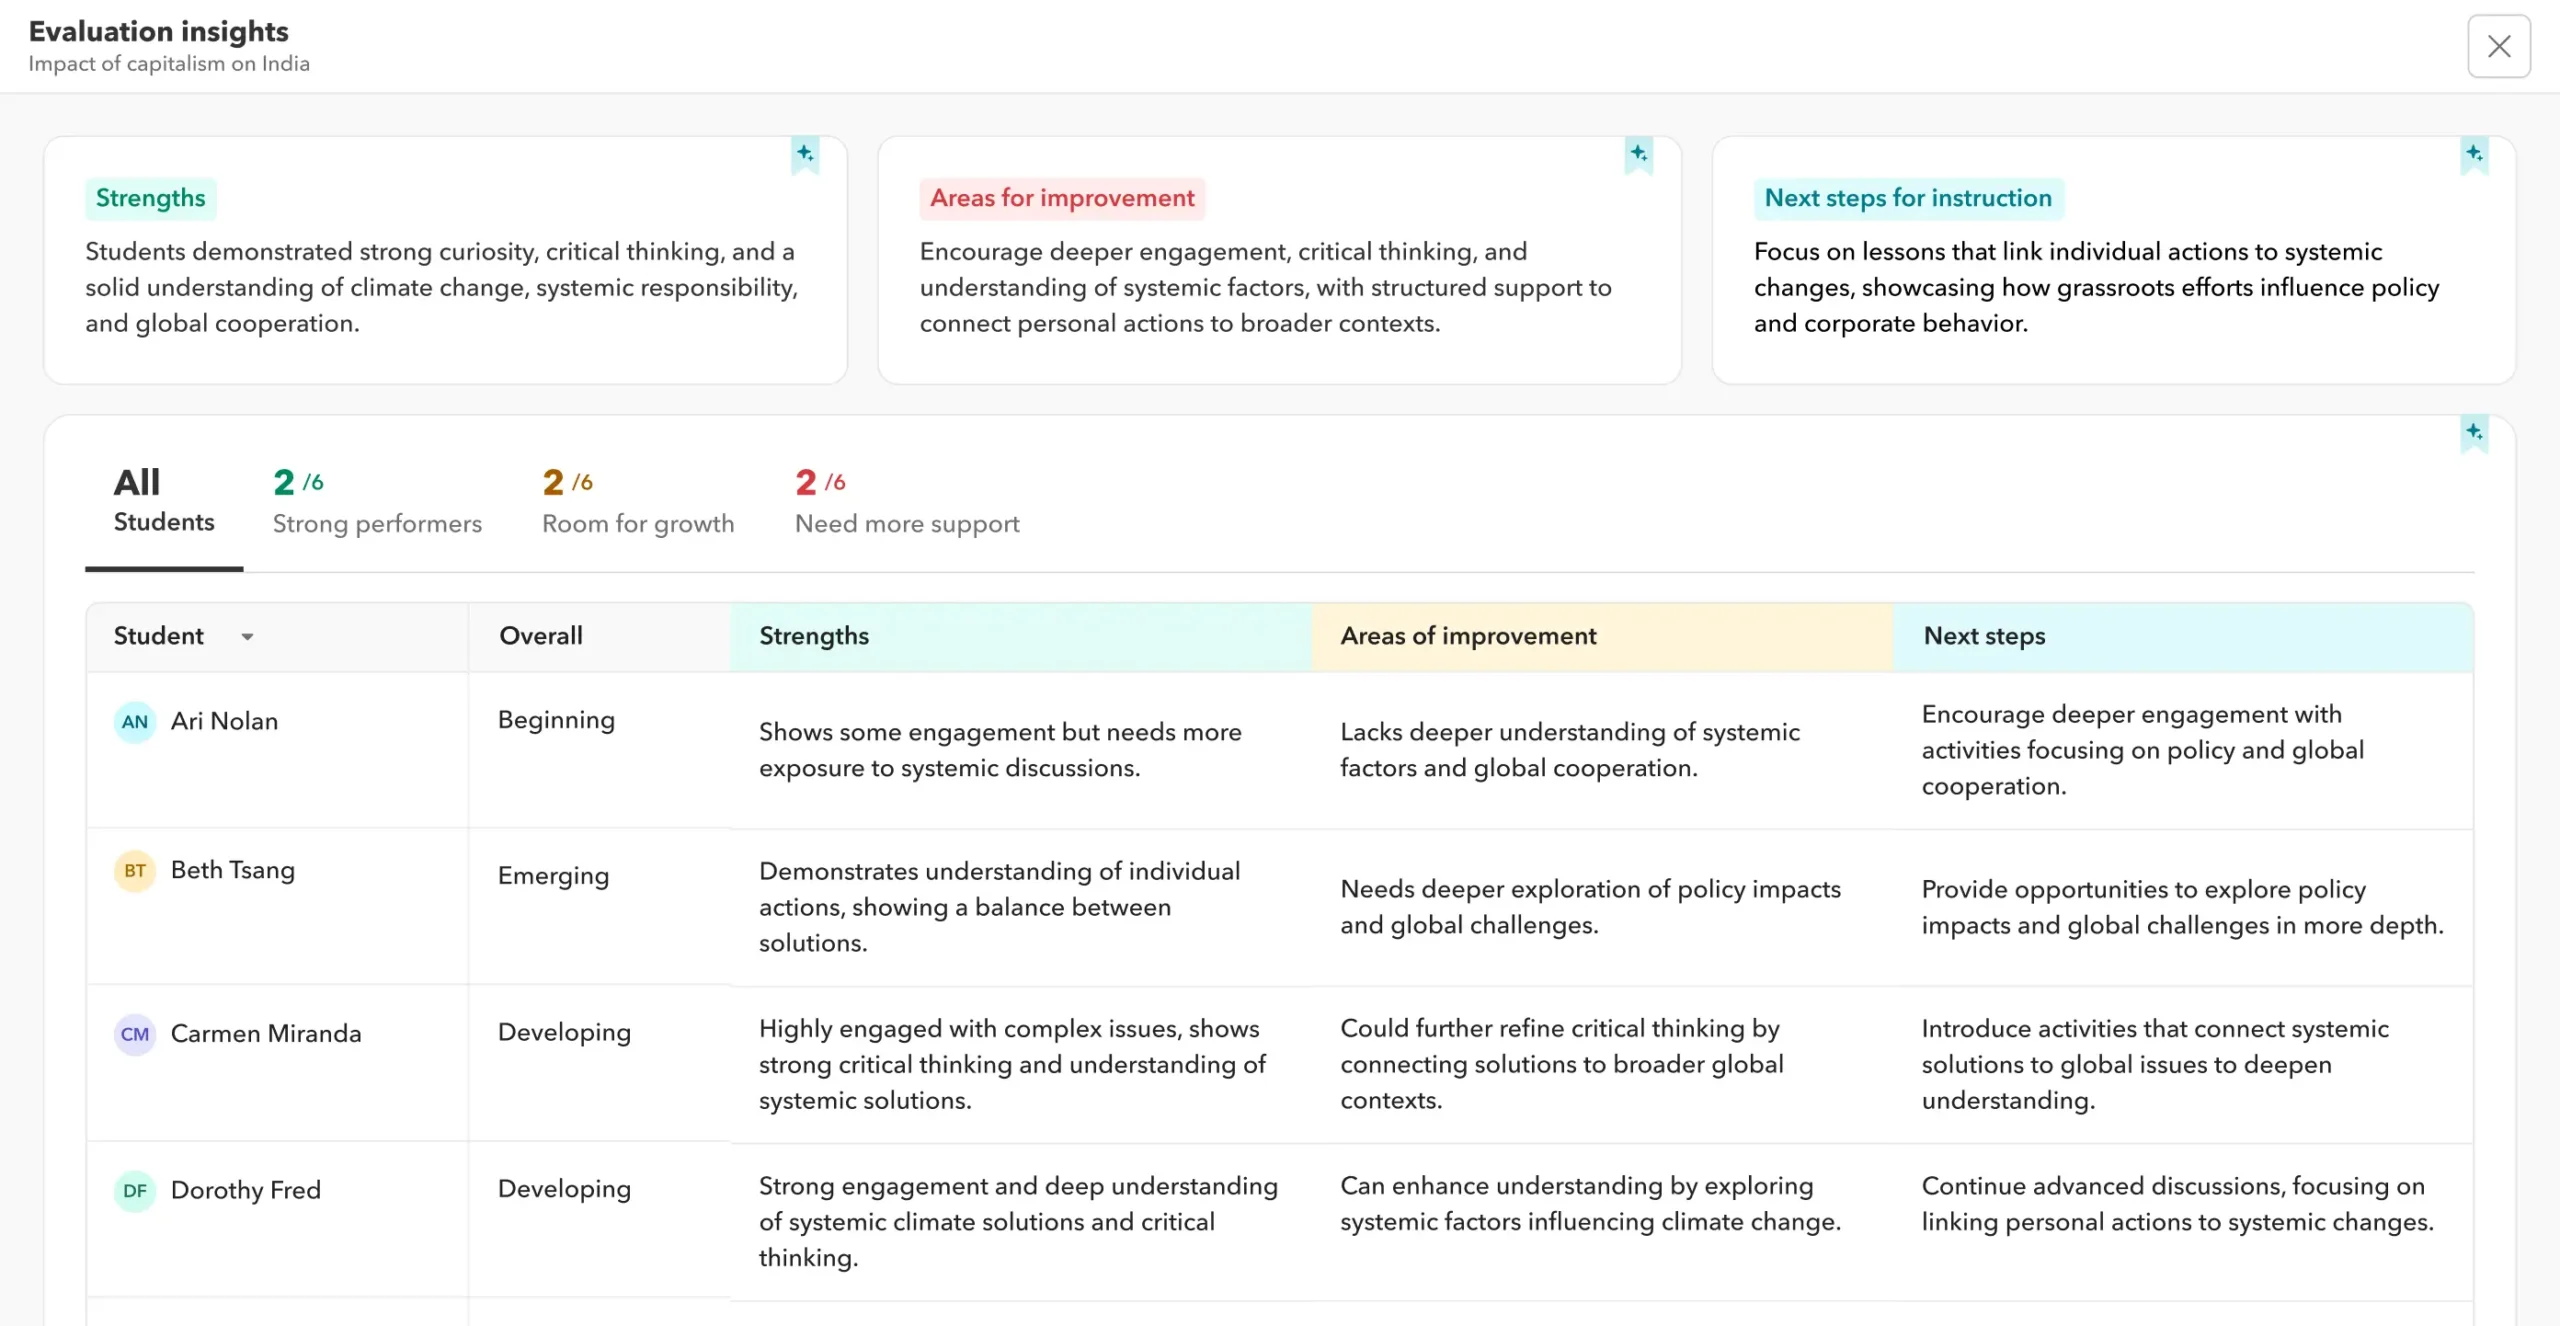The height and width of the screenshot is (1326, 2560).
Task: Click Carmen Miranda's CM avatar
Action: (134, 1034)
